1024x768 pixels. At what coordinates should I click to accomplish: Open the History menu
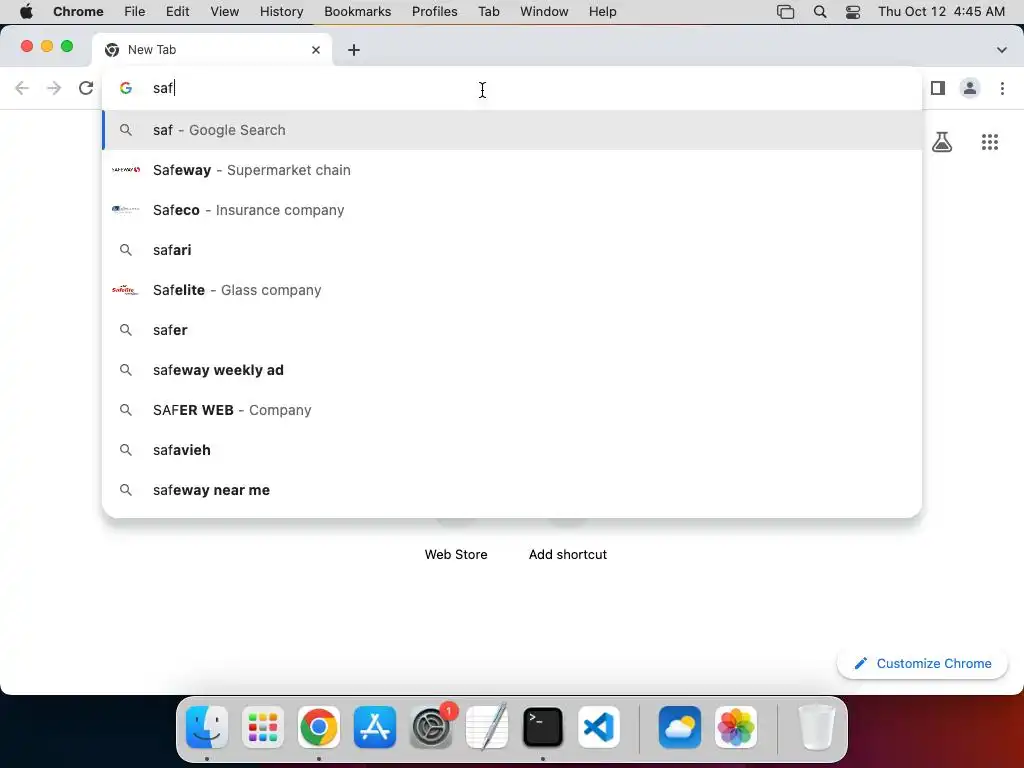click(x=281, y=11)
